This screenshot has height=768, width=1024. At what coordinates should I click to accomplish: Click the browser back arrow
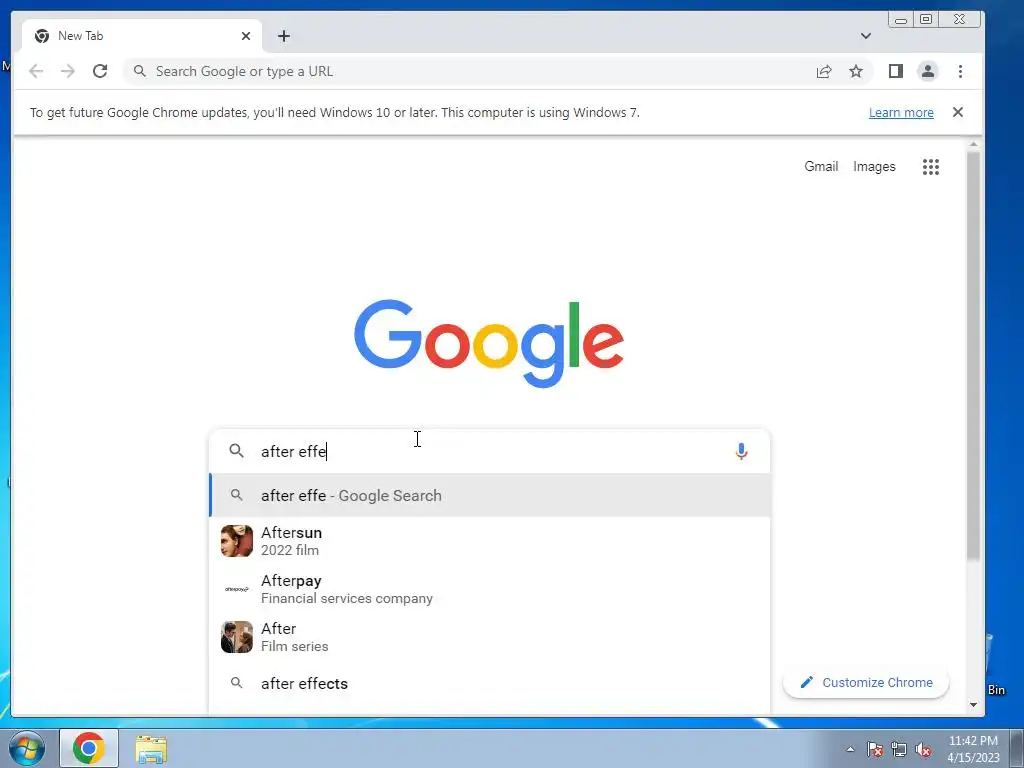coord(36,71)
